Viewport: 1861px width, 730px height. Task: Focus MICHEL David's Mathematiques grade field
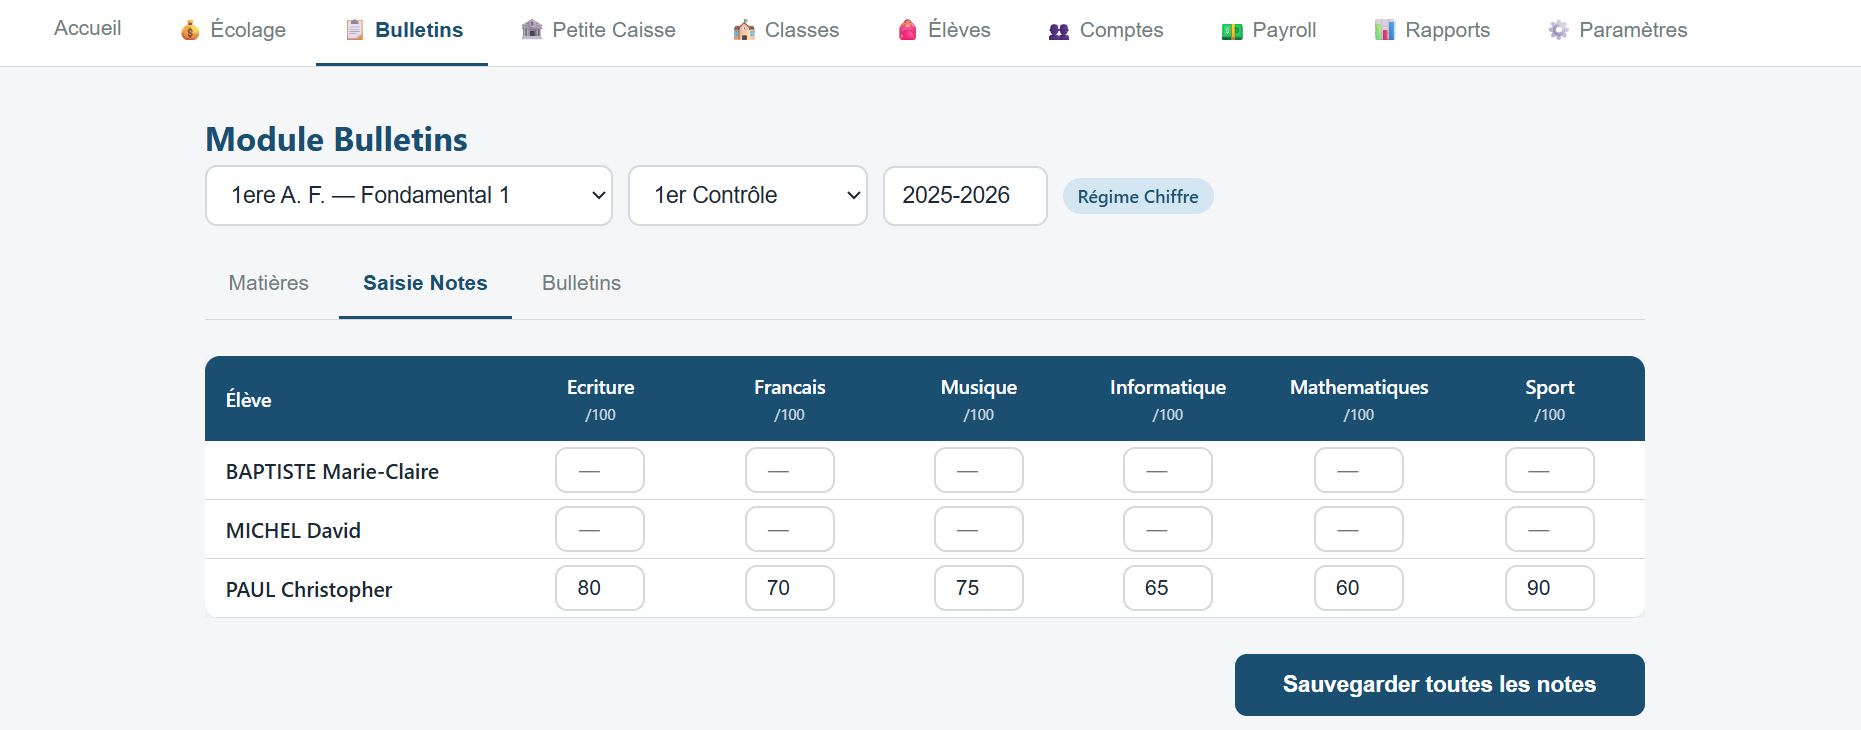(1359, 529)
